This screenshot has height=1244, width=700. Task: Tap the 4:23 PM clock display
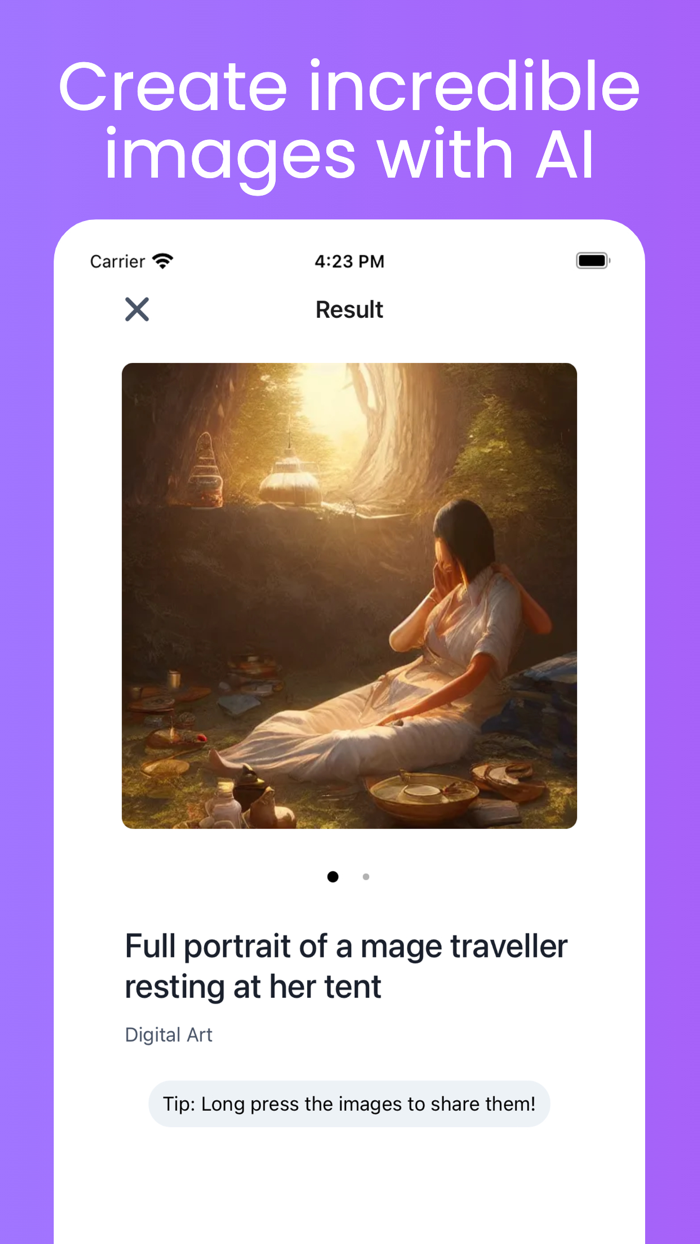tap(349, 261)
